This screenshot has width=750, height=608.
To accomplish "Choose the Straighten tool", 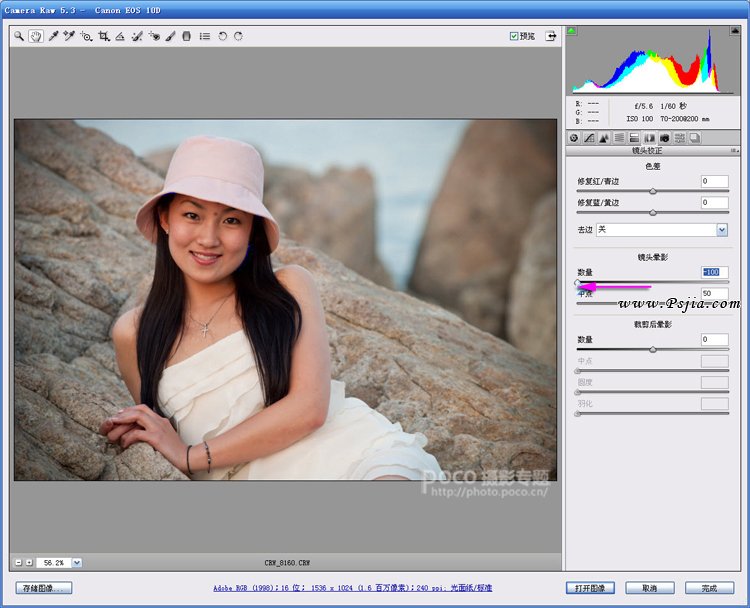I will (120, 36).
